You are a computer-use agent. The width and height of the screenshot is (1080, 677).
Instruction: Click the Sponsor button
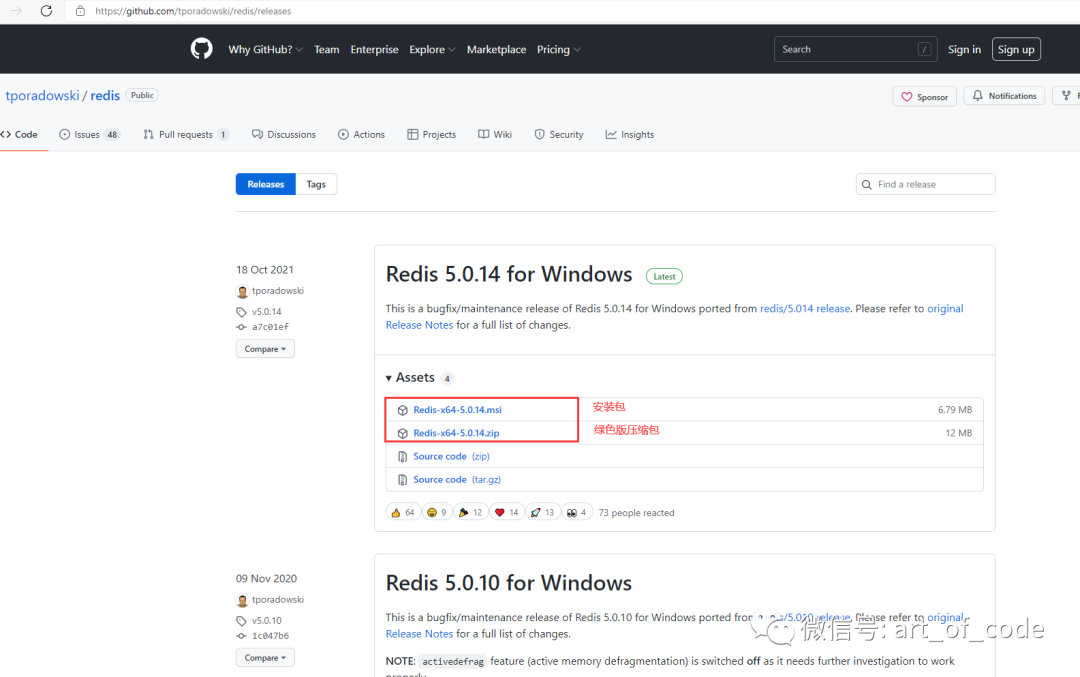[x=924, y=96]
